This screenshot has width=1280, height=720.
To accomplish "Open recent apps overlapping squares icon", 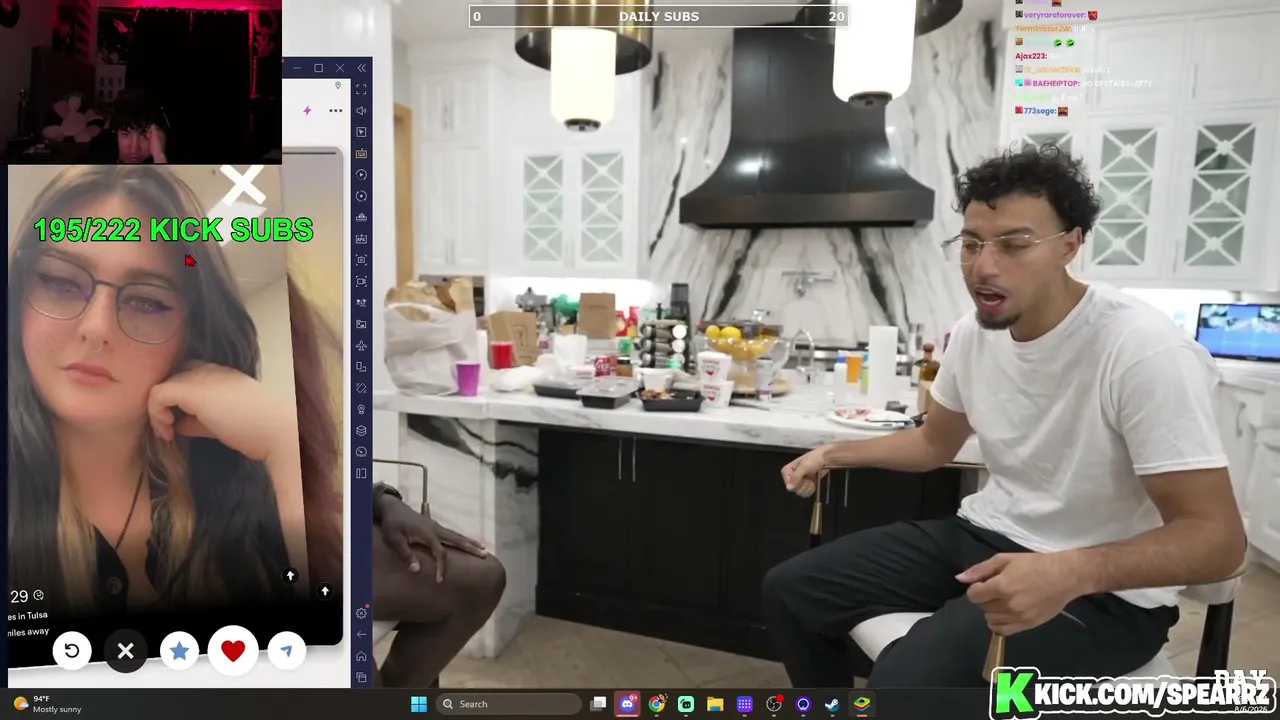I will tap(361, 677).
